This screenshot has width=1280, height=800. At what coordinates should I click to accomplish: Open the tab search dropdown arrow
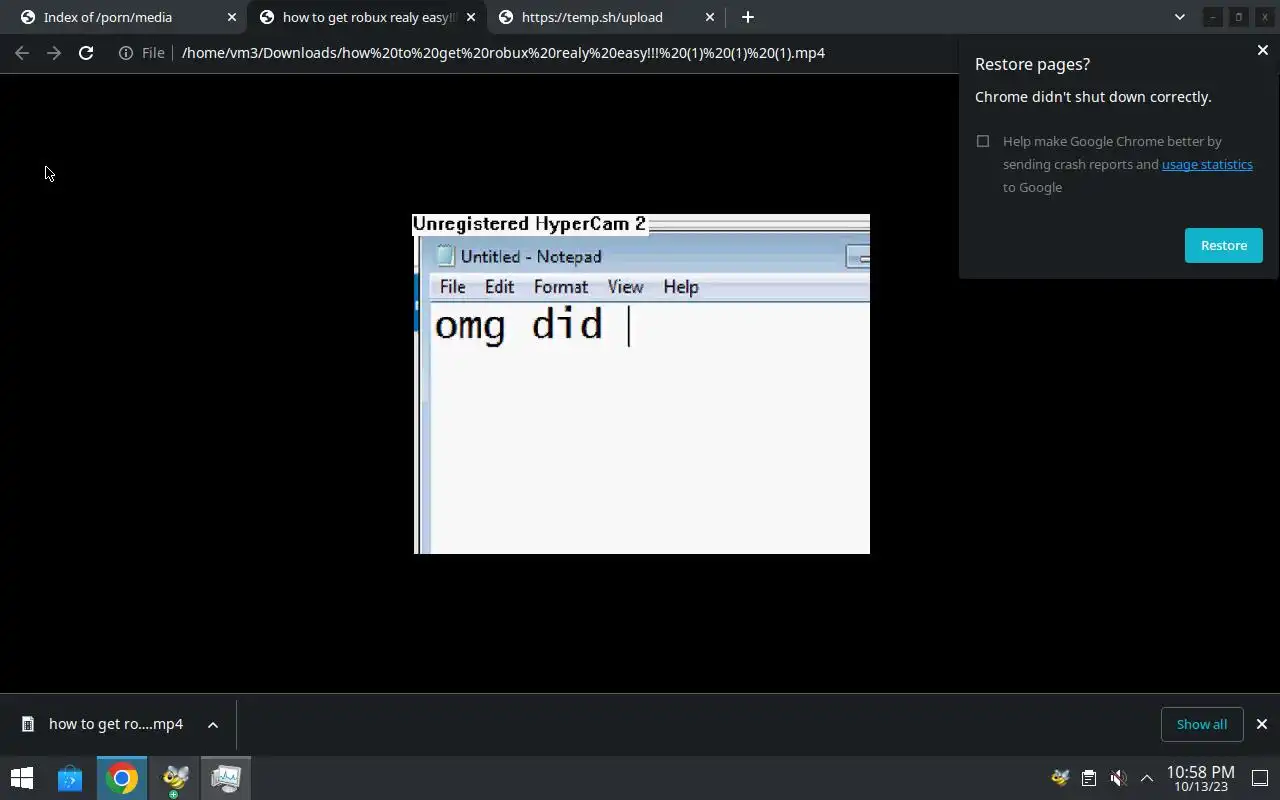point(1180,17)
